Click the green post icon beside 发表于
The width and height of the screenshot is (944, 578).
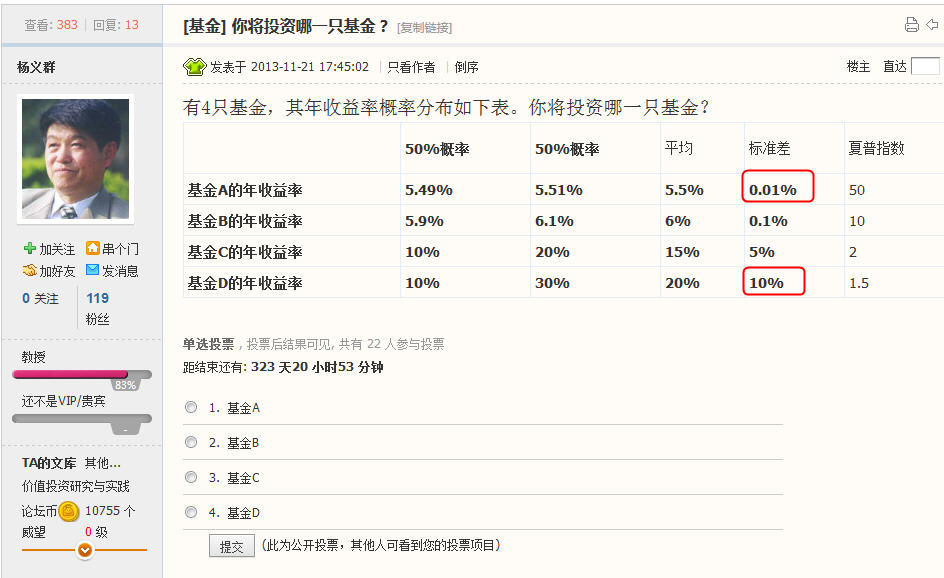[194, 67]
